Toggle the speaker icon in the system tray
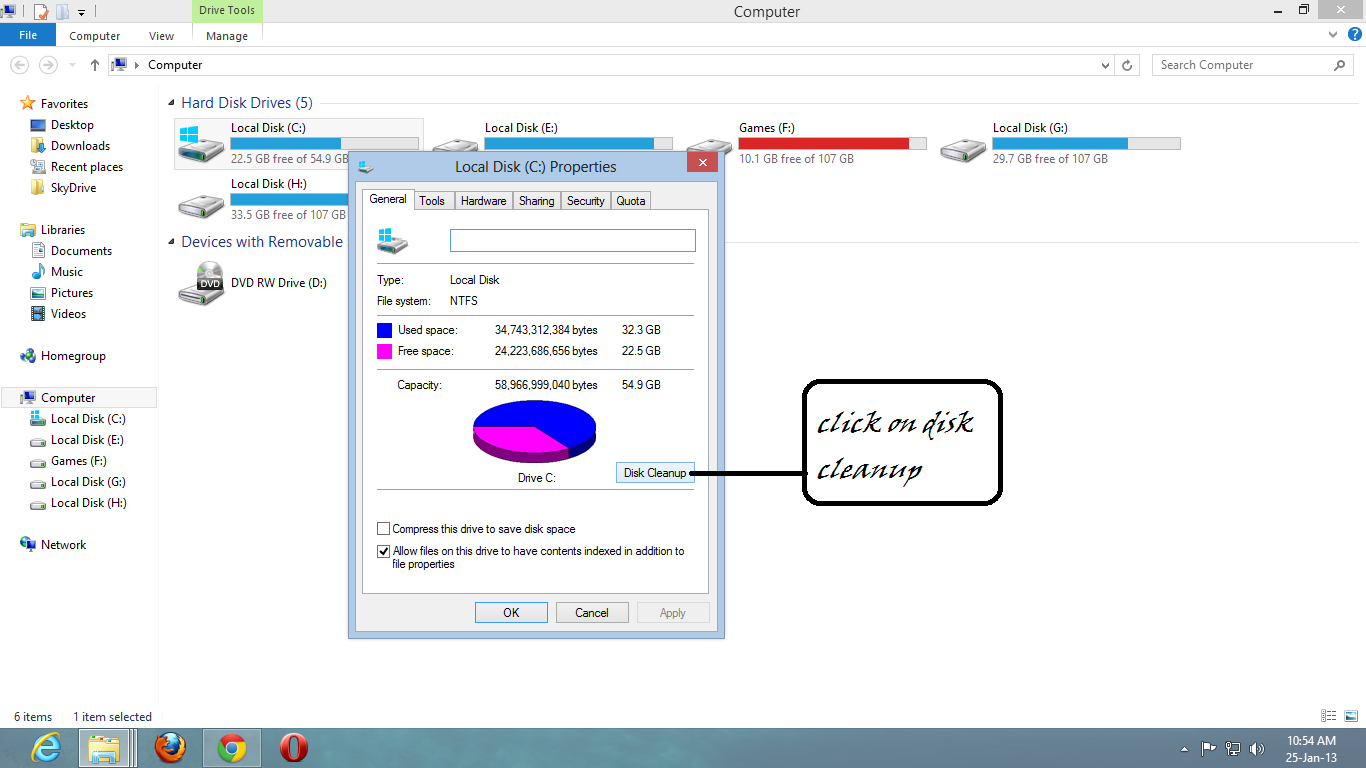 pos(1257,748)
